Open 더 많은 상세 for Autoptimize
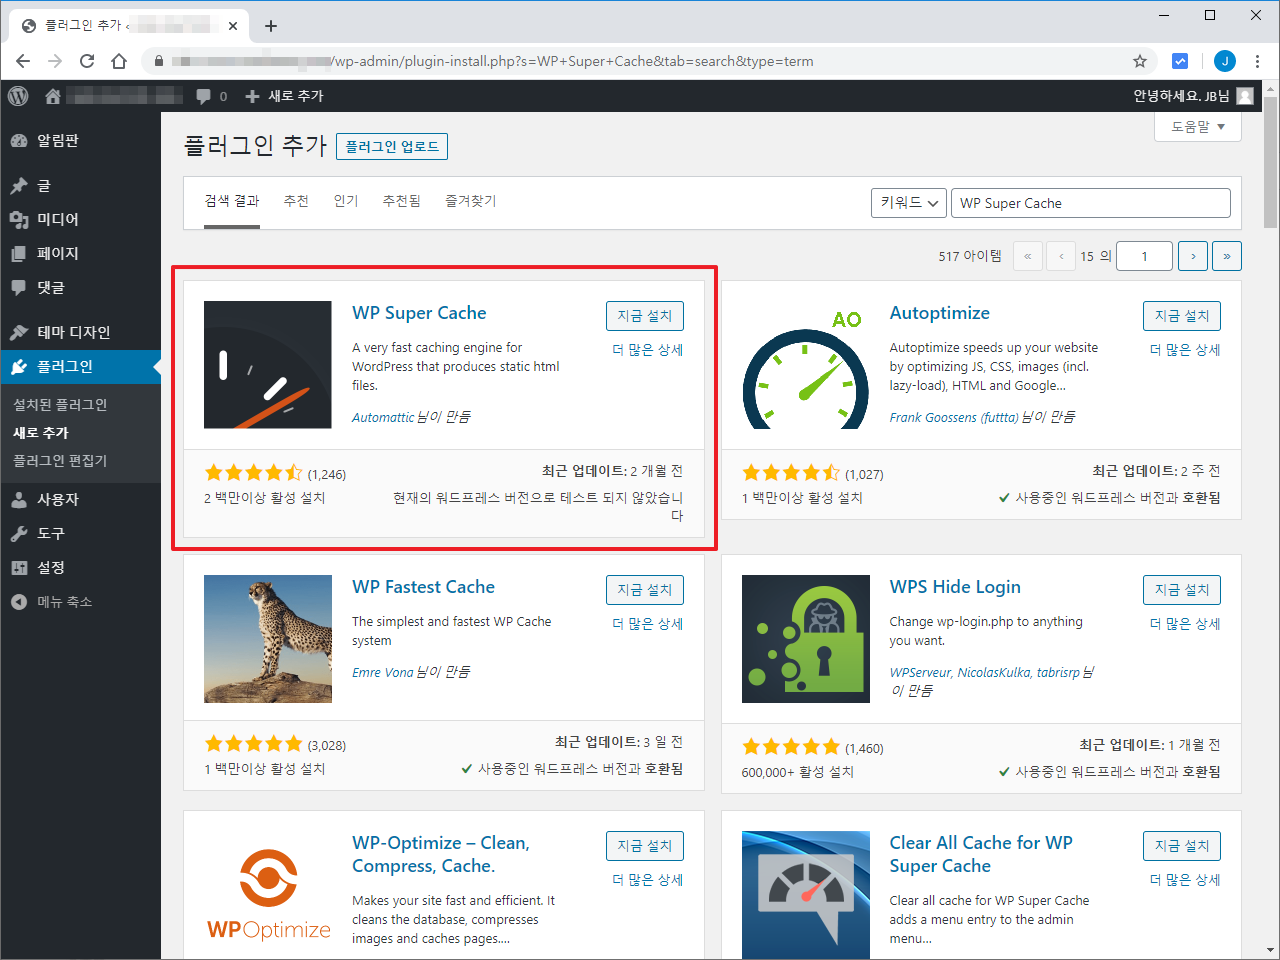The image size is (1280, 960). tap(1185, 350)
